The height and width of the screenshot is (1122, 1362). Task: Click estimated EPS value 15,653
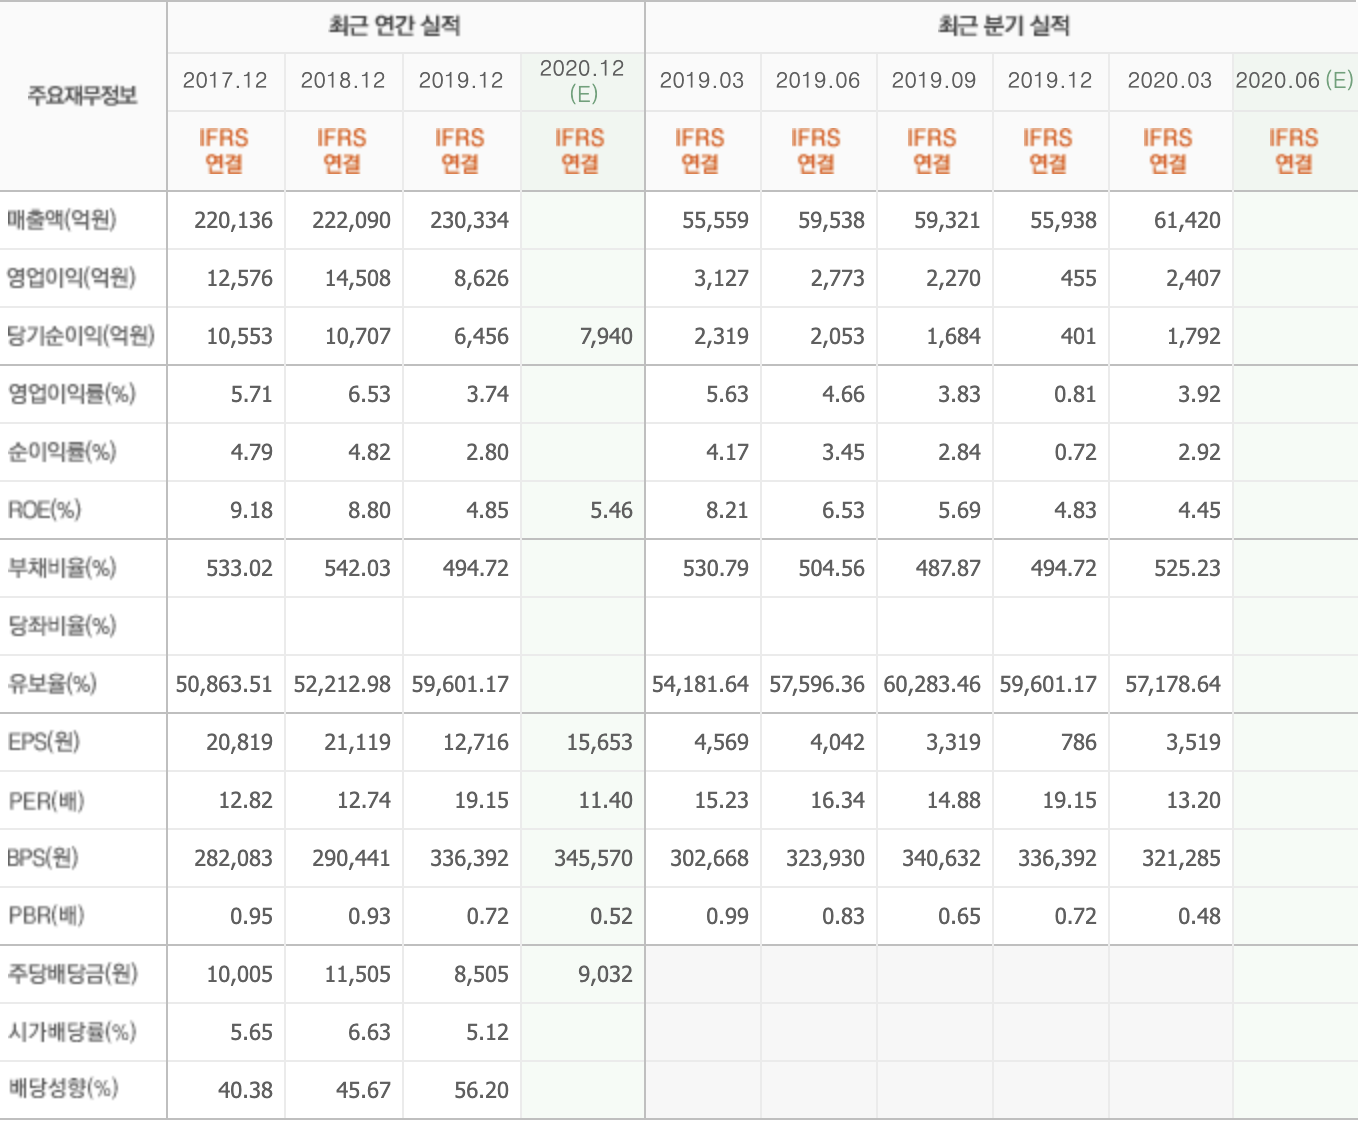[x=599, y=743]
